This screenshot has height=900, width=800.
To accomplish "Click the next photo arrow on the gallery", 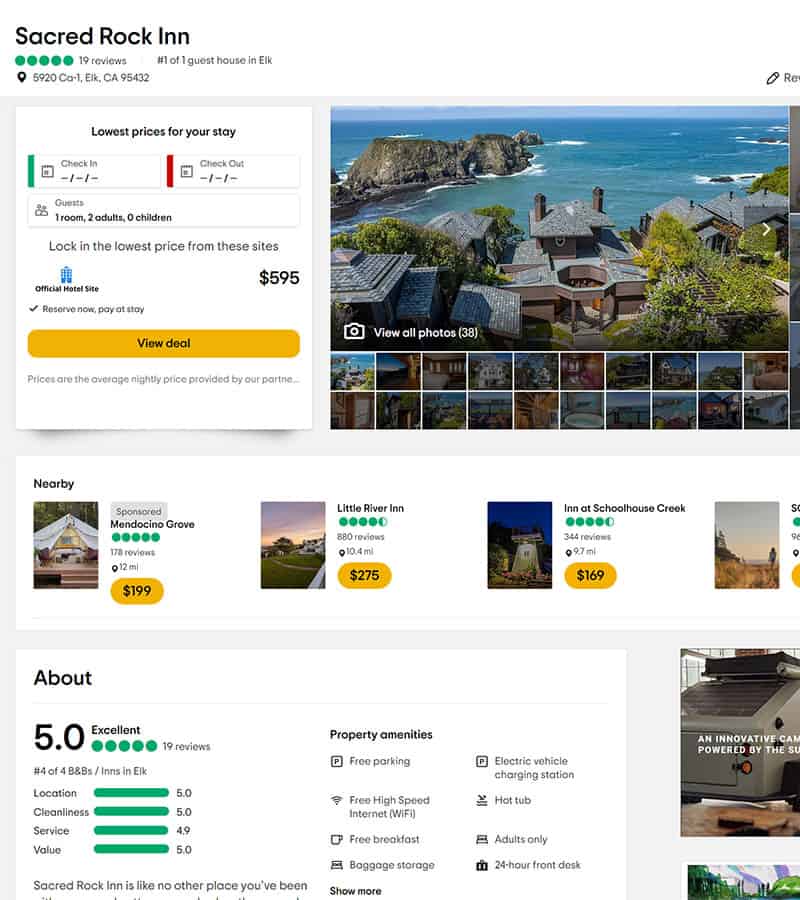I will pos(767,228).
